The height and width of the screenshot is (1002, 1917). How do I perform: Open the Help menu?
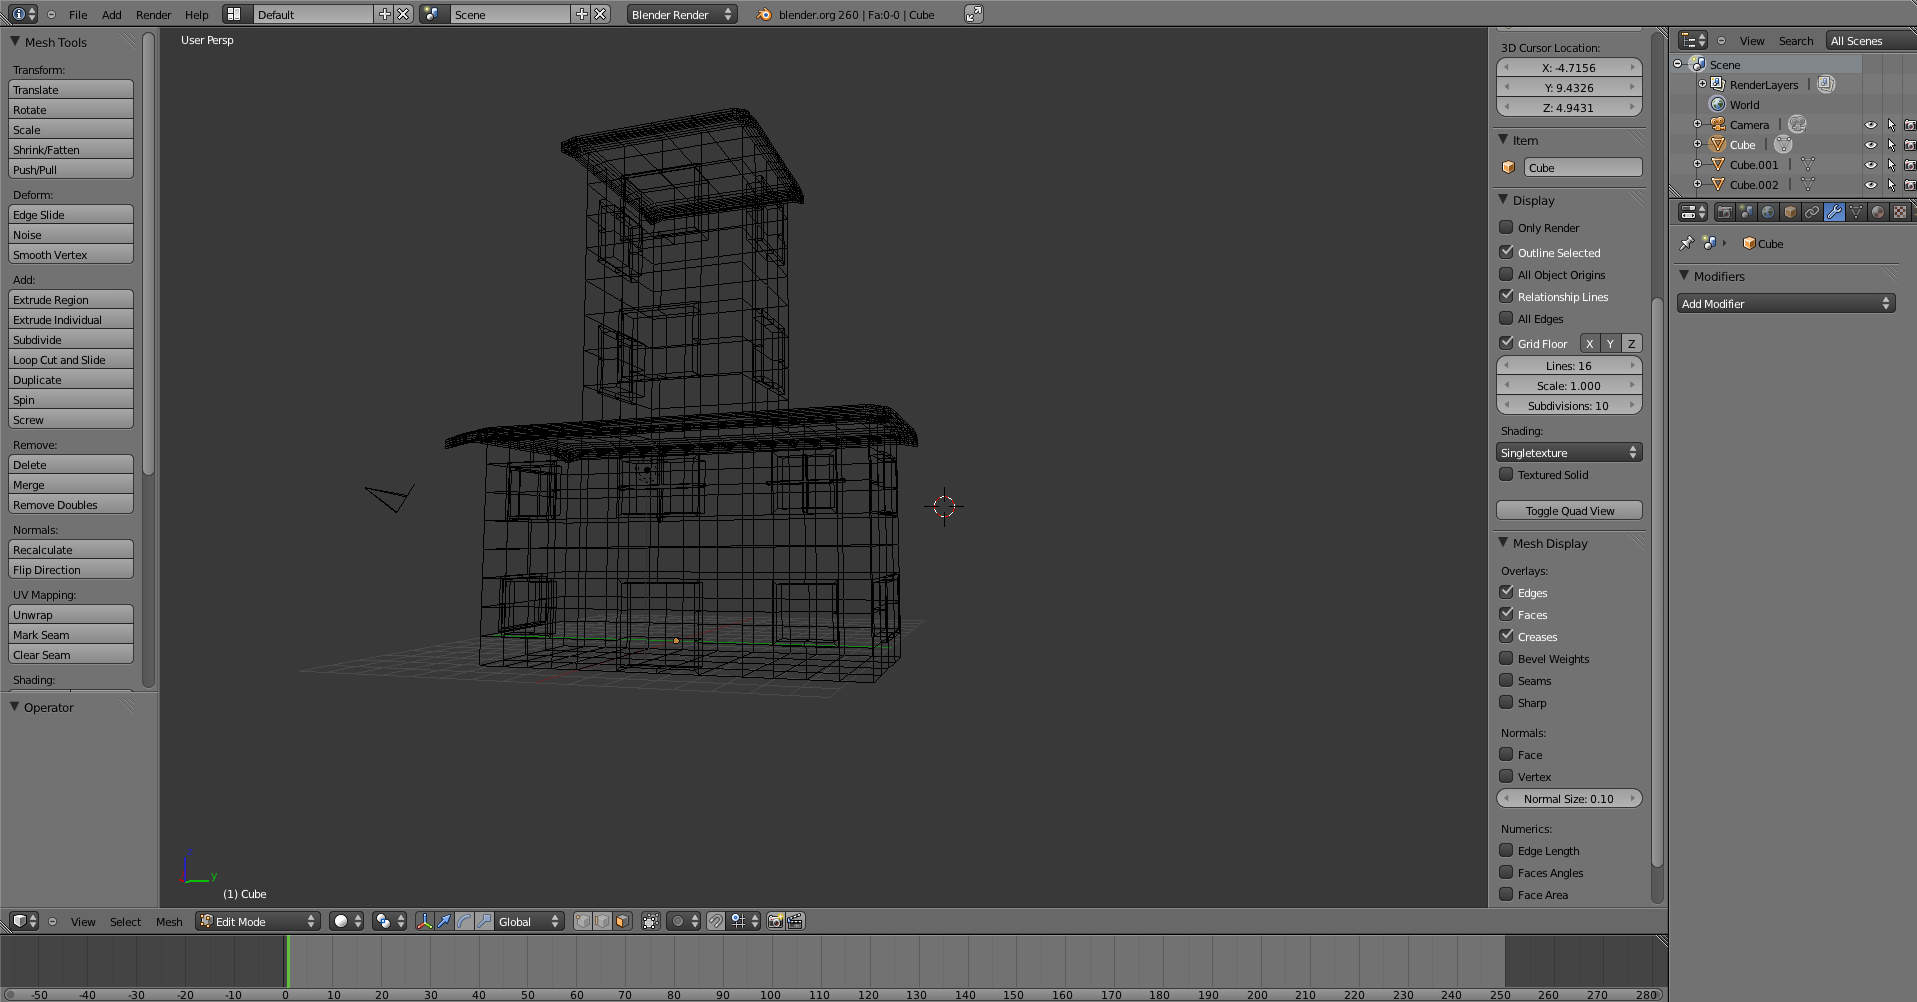(197, 15)
